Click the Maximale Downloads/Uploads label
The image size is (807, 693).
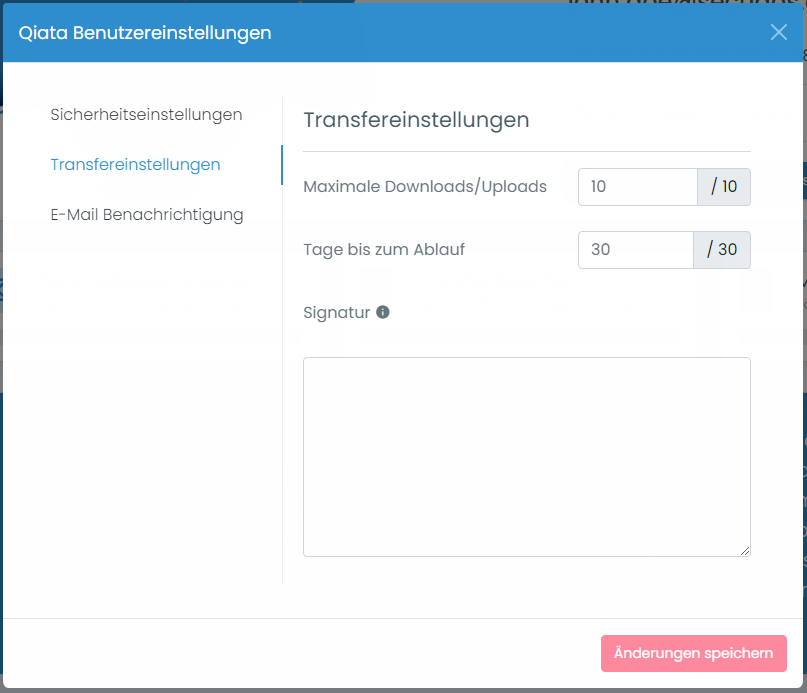point(425,186)
